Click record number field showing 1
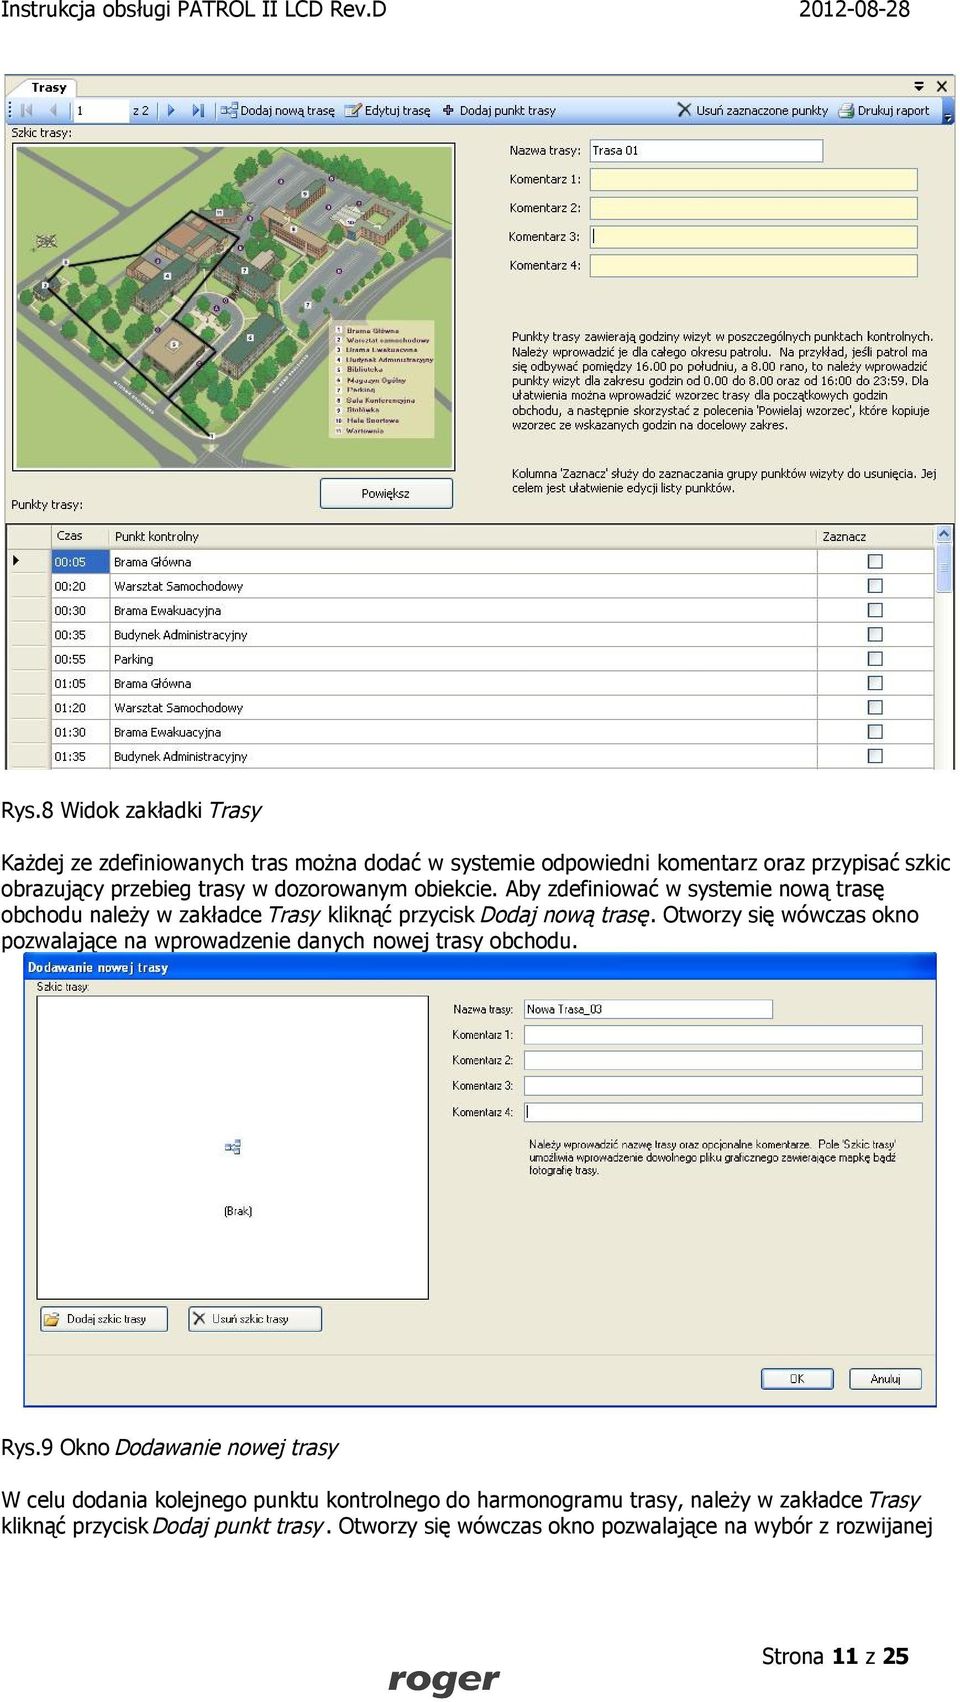The height and width of the screenshot is (1702, 960). pos(101,111)
